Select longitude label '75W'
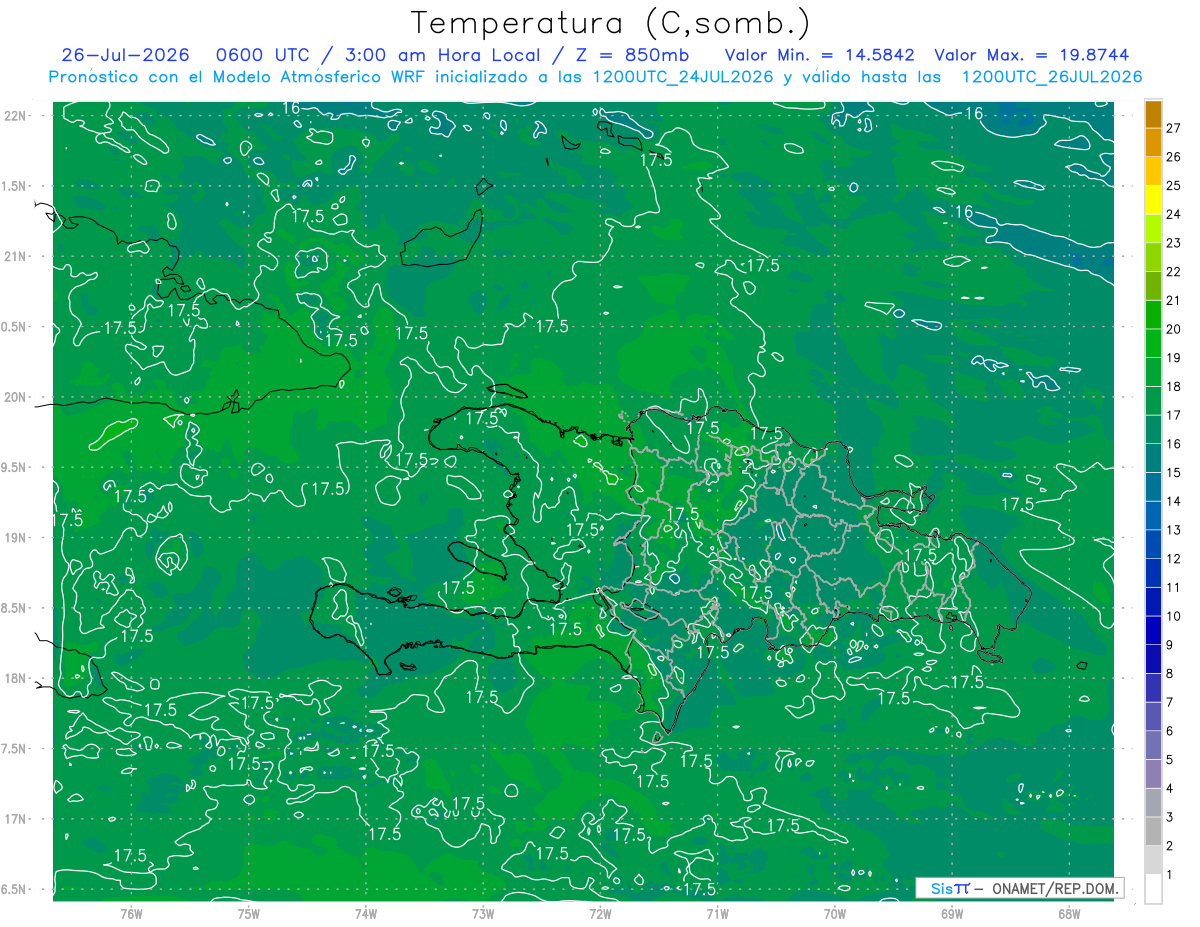Screen dimensions: 1200x927 click(x=248, y=914)
